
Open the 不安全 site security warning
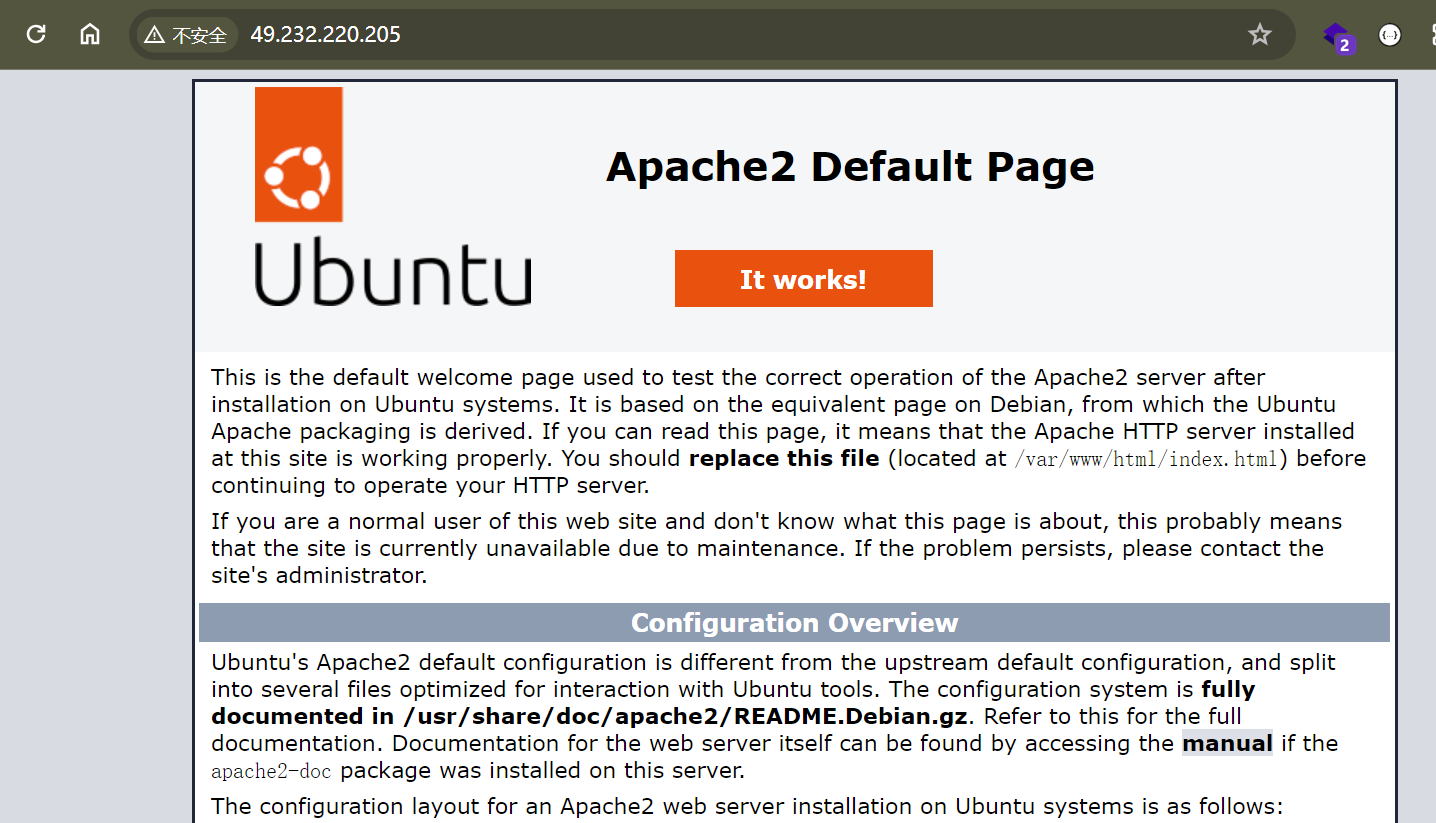187,35
